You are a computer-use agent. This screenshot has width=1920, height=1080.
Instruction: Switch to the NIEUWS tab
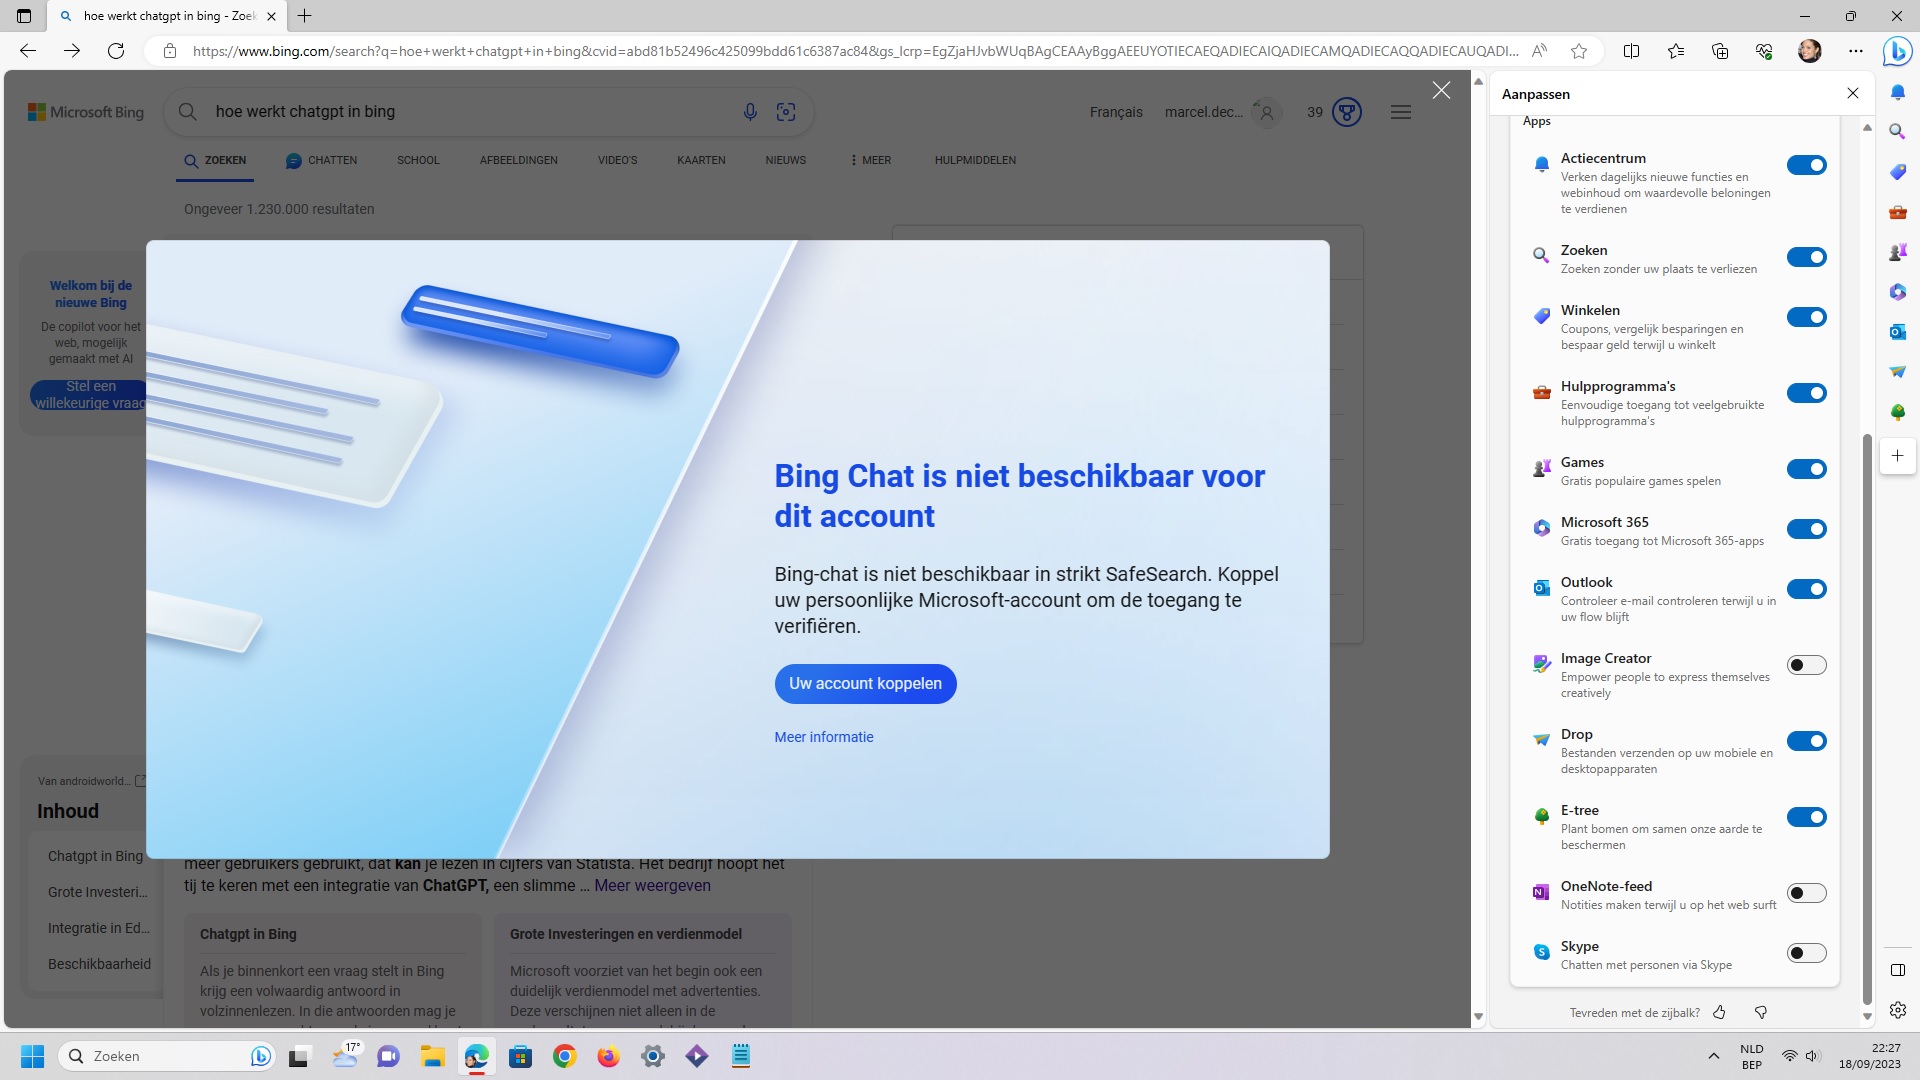[x=785, y=160]
